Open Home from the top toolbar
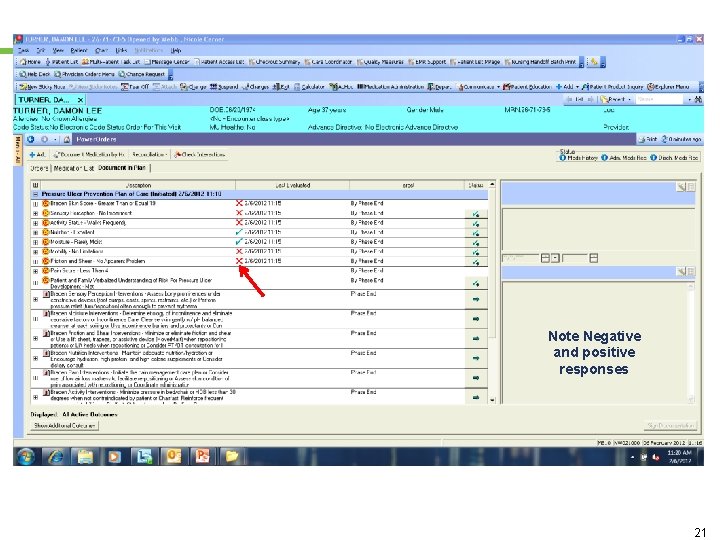720x540 pixels. point(30,62)
